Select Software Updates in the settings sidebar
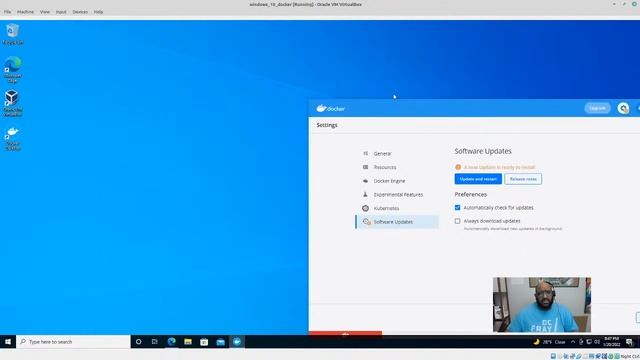The height and width of the screenshot is (360, 640). tap(397, 222)
